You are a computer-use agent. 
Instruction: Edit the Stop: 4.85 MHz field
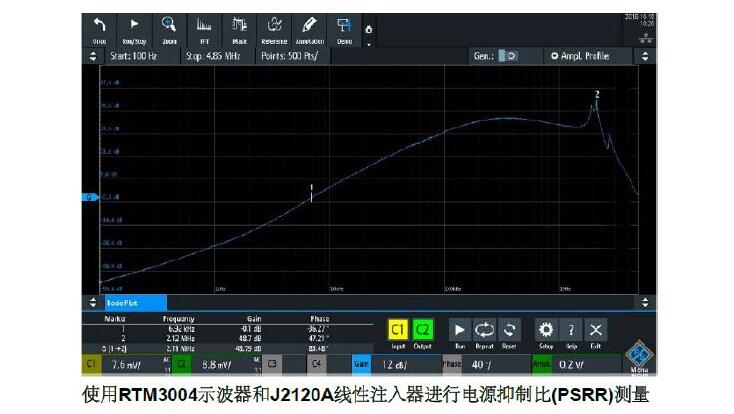(x=218, y=56)
